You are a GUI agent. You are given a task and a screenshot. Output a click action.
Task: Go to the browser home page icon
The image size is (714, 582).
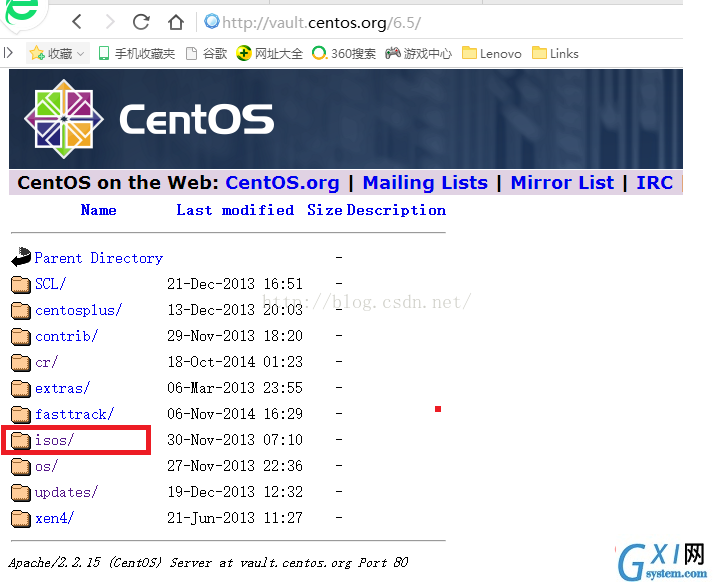tap(176, 21)
